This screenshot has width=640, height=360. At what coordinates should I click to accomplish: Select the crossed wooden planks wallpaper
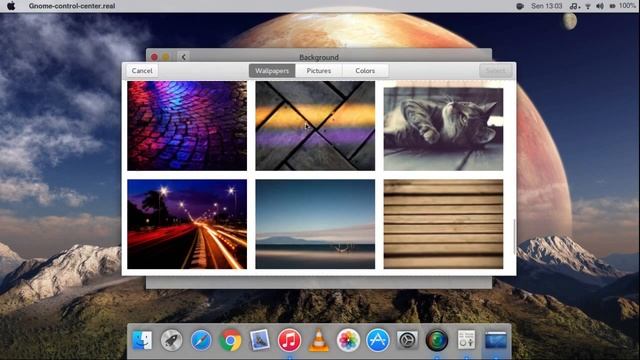point(315,126)
